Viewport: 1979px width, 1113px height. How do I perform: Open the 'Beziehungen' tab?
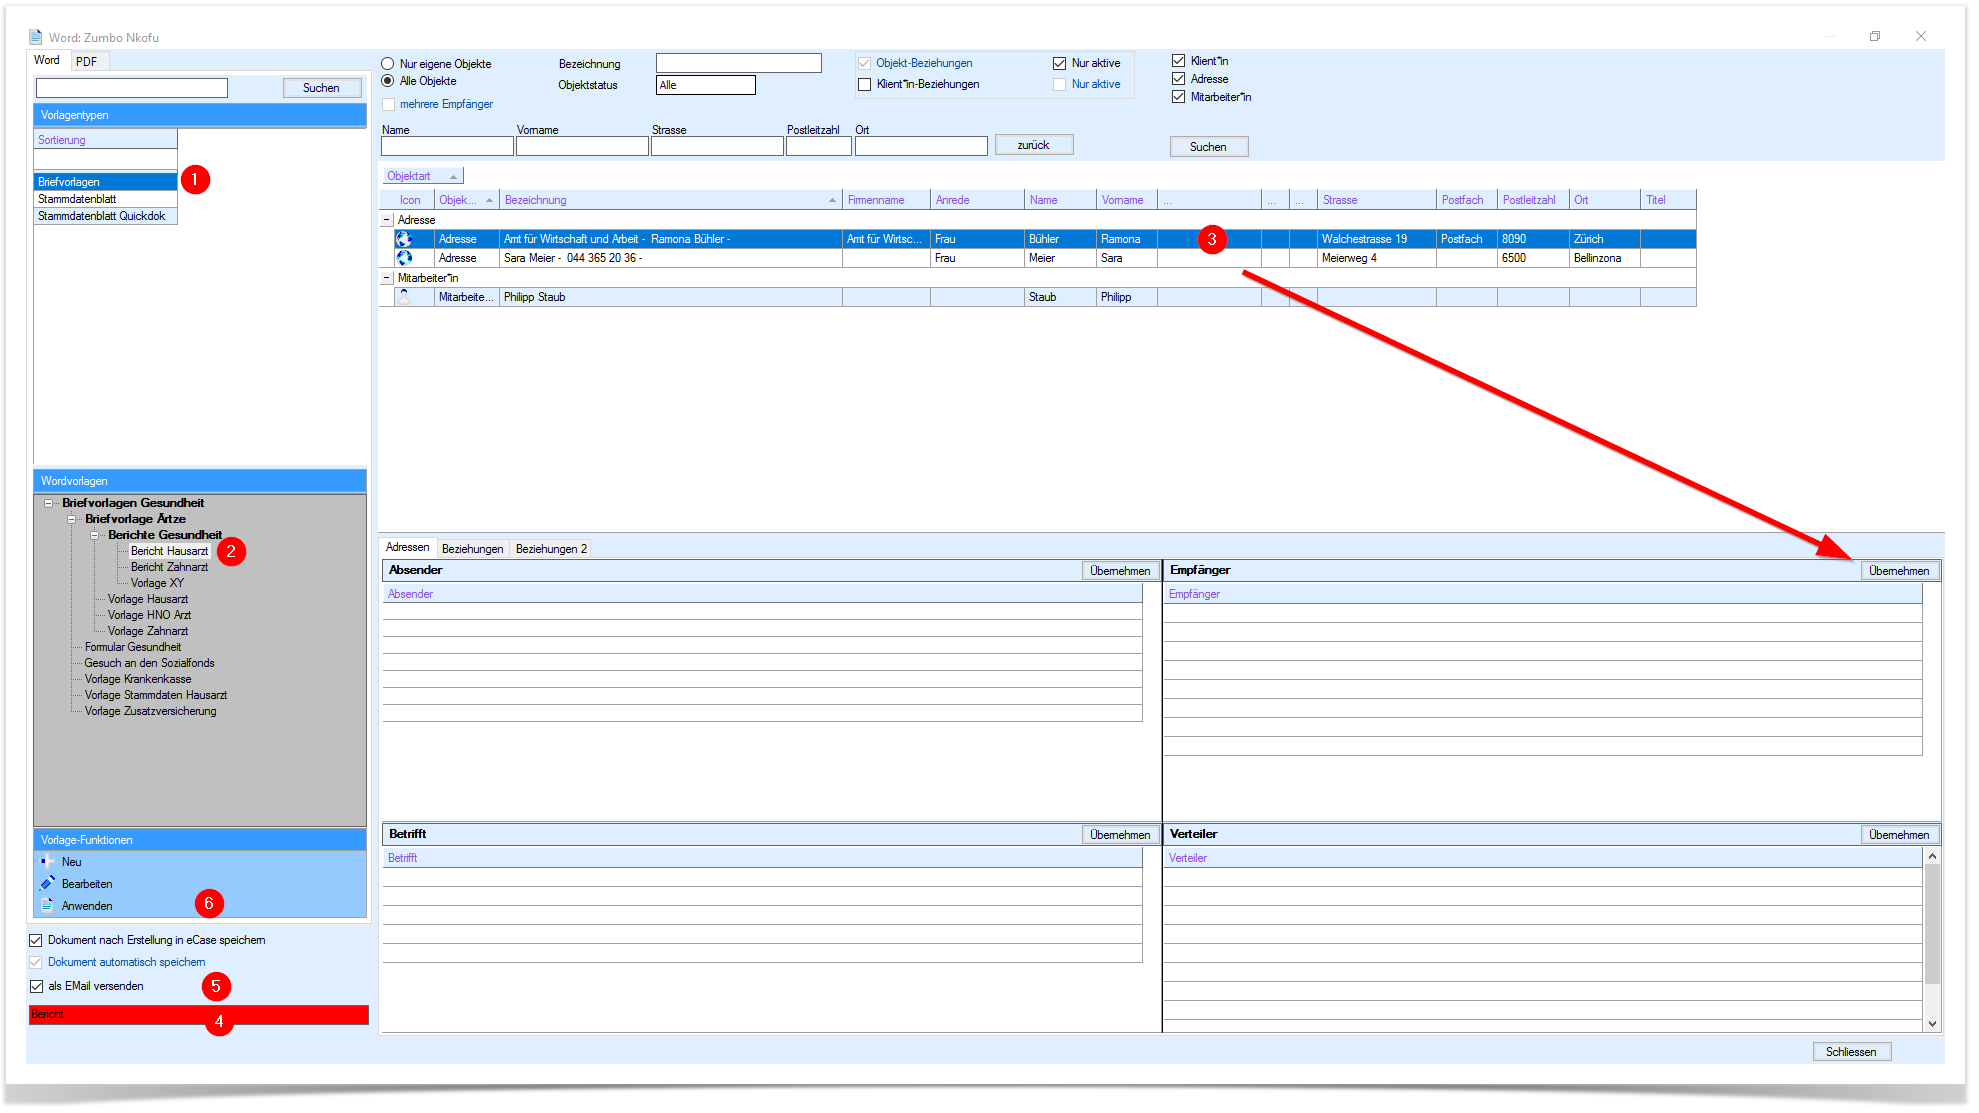coord(472,549)
